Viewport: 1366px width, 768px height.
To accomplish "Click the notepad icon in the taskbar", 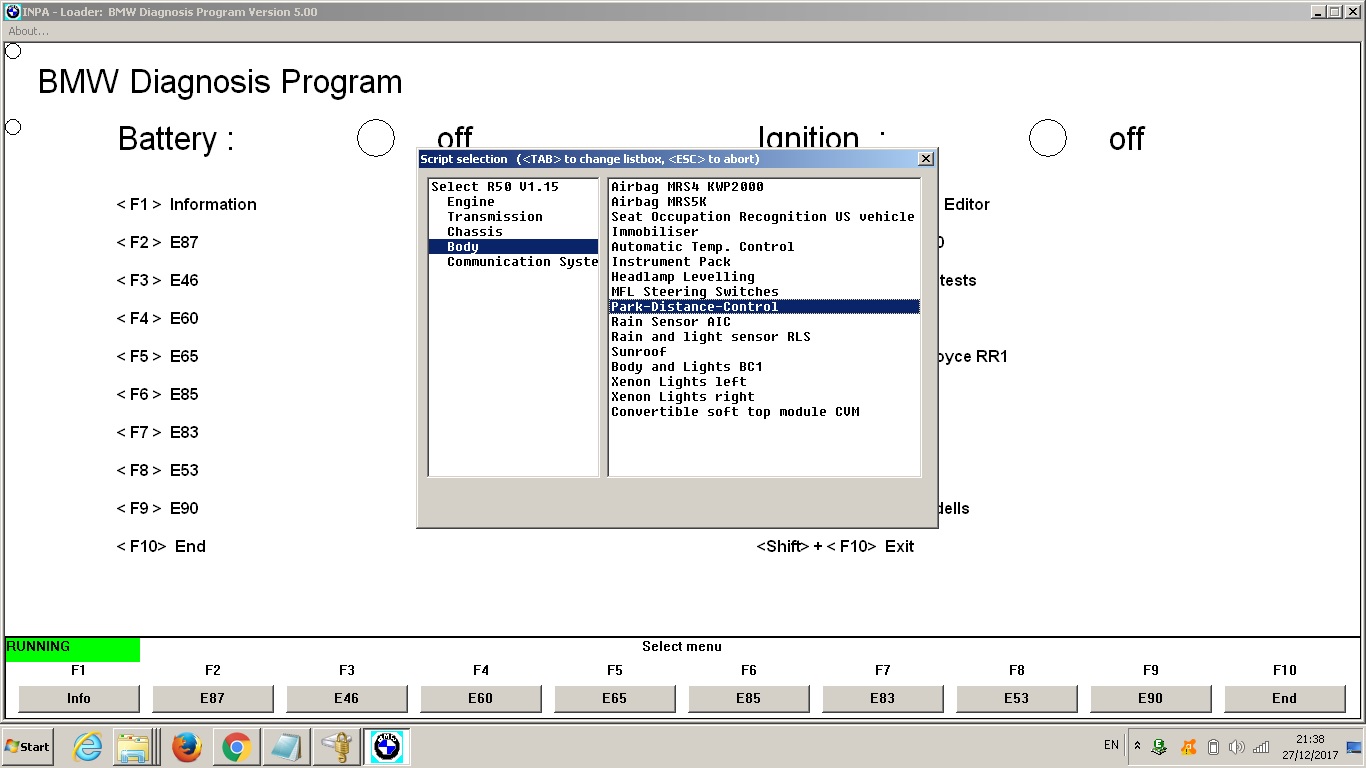I will (x=286, y=747).
